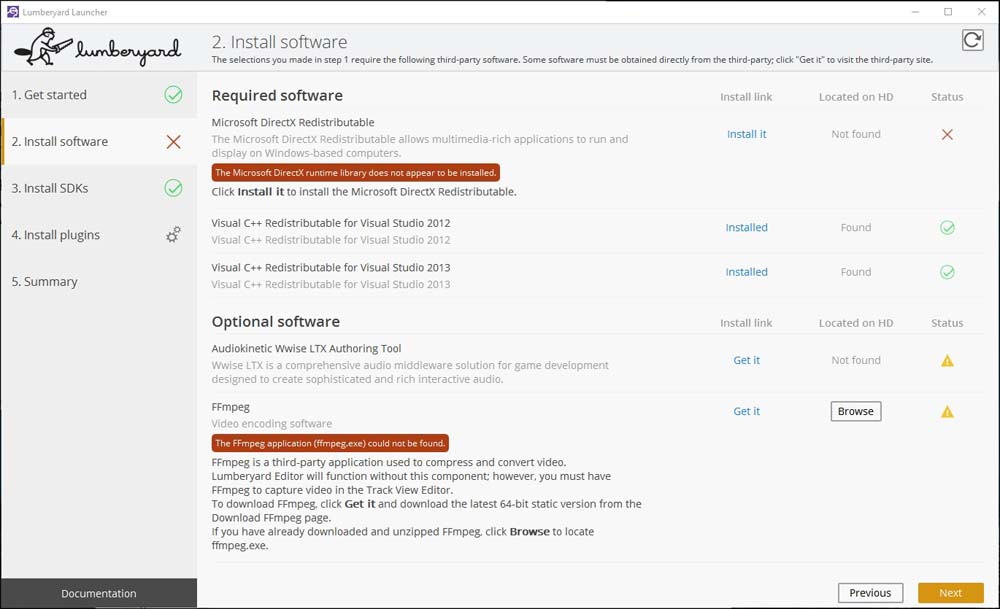
Task: Open the Summary step
Action: coord(45,282)
